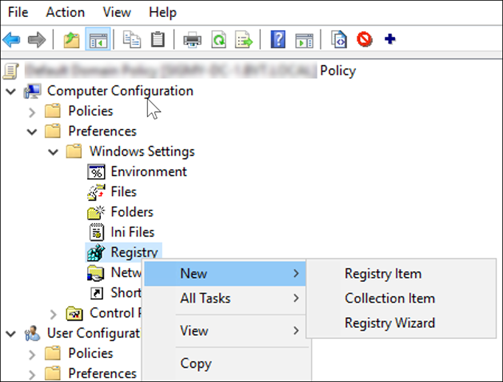Click the Ini Files notepad icon
503x382 pixels.
coord(97,232)
